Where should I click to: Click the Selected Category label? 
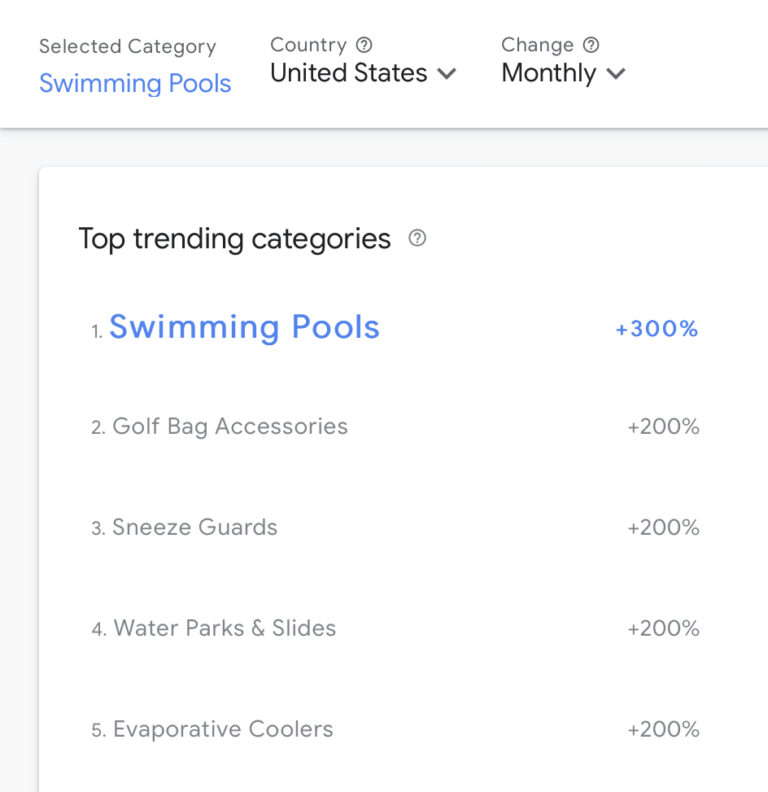coord(127,47)
